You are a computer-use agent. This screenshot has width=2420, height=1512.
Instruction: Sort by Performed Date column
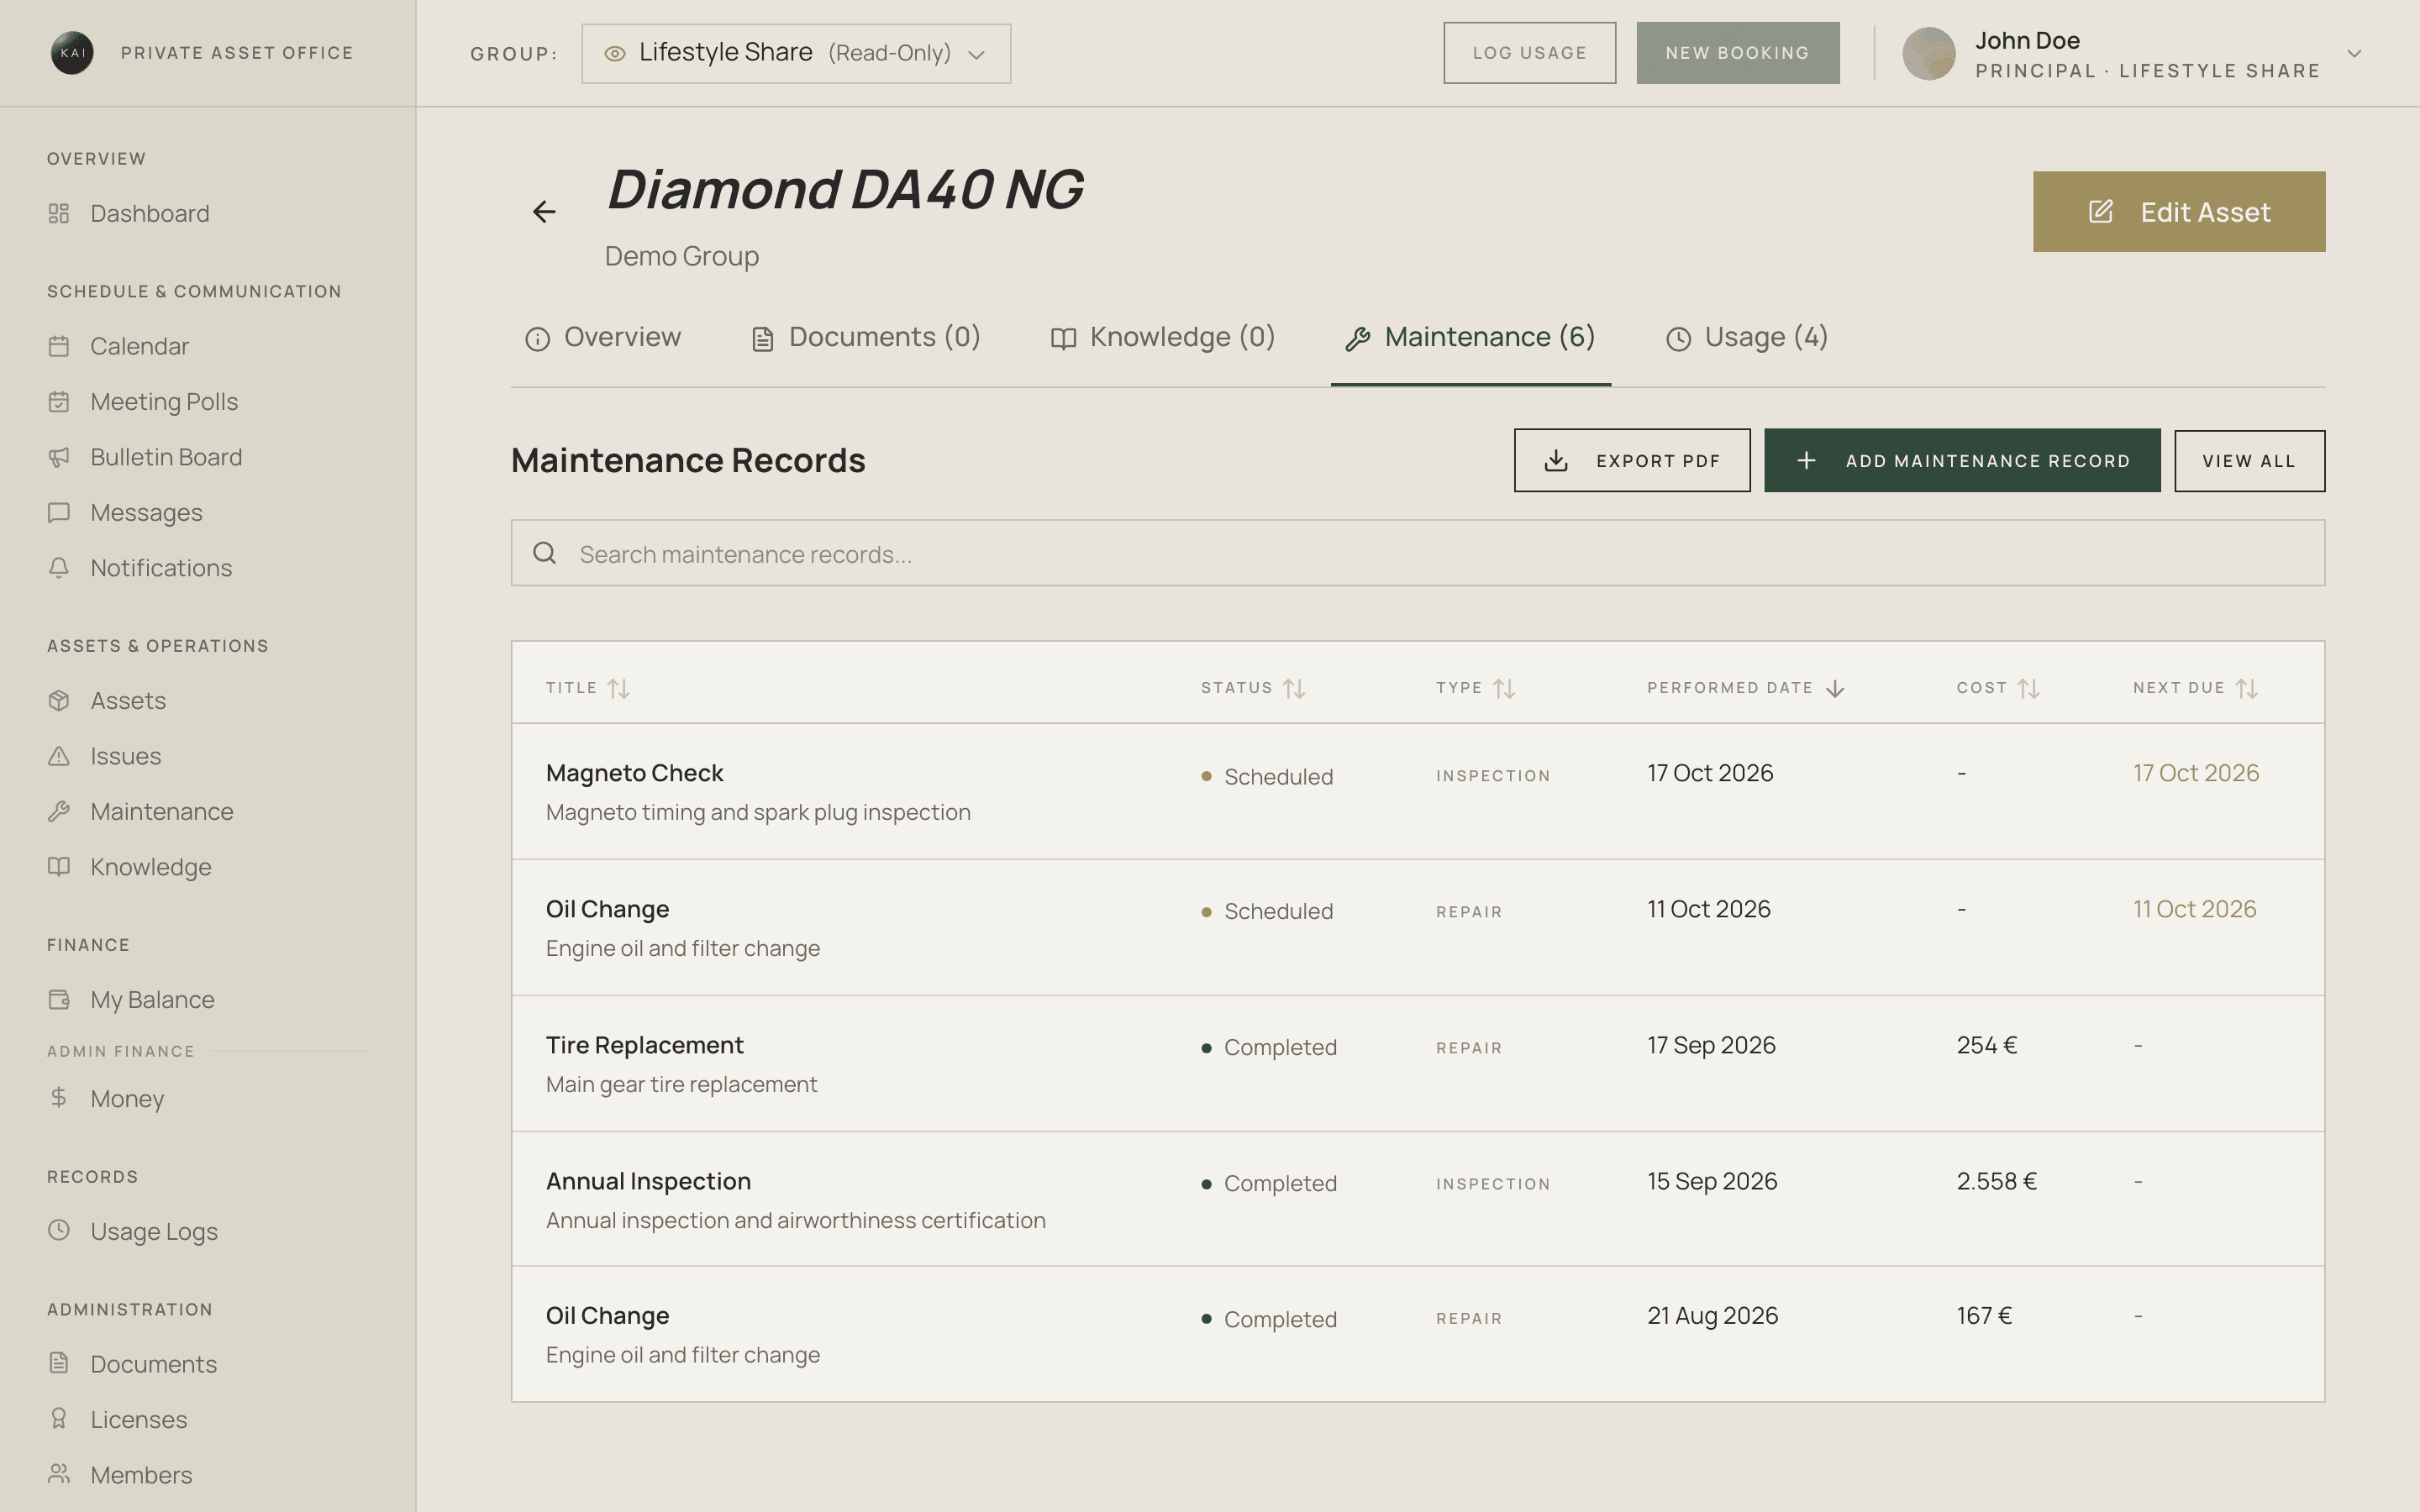1746,688
